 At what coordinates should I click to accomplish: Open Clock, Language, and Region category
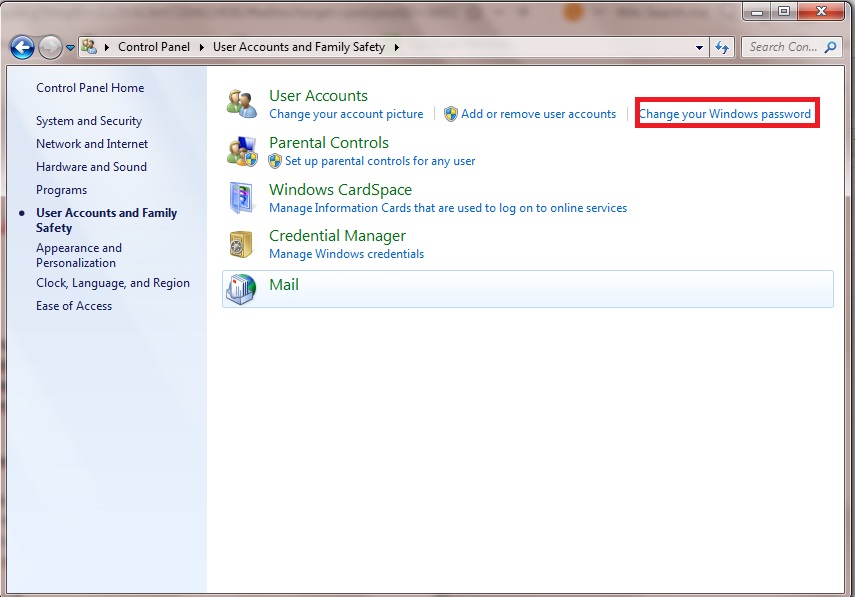coord(113,283)
